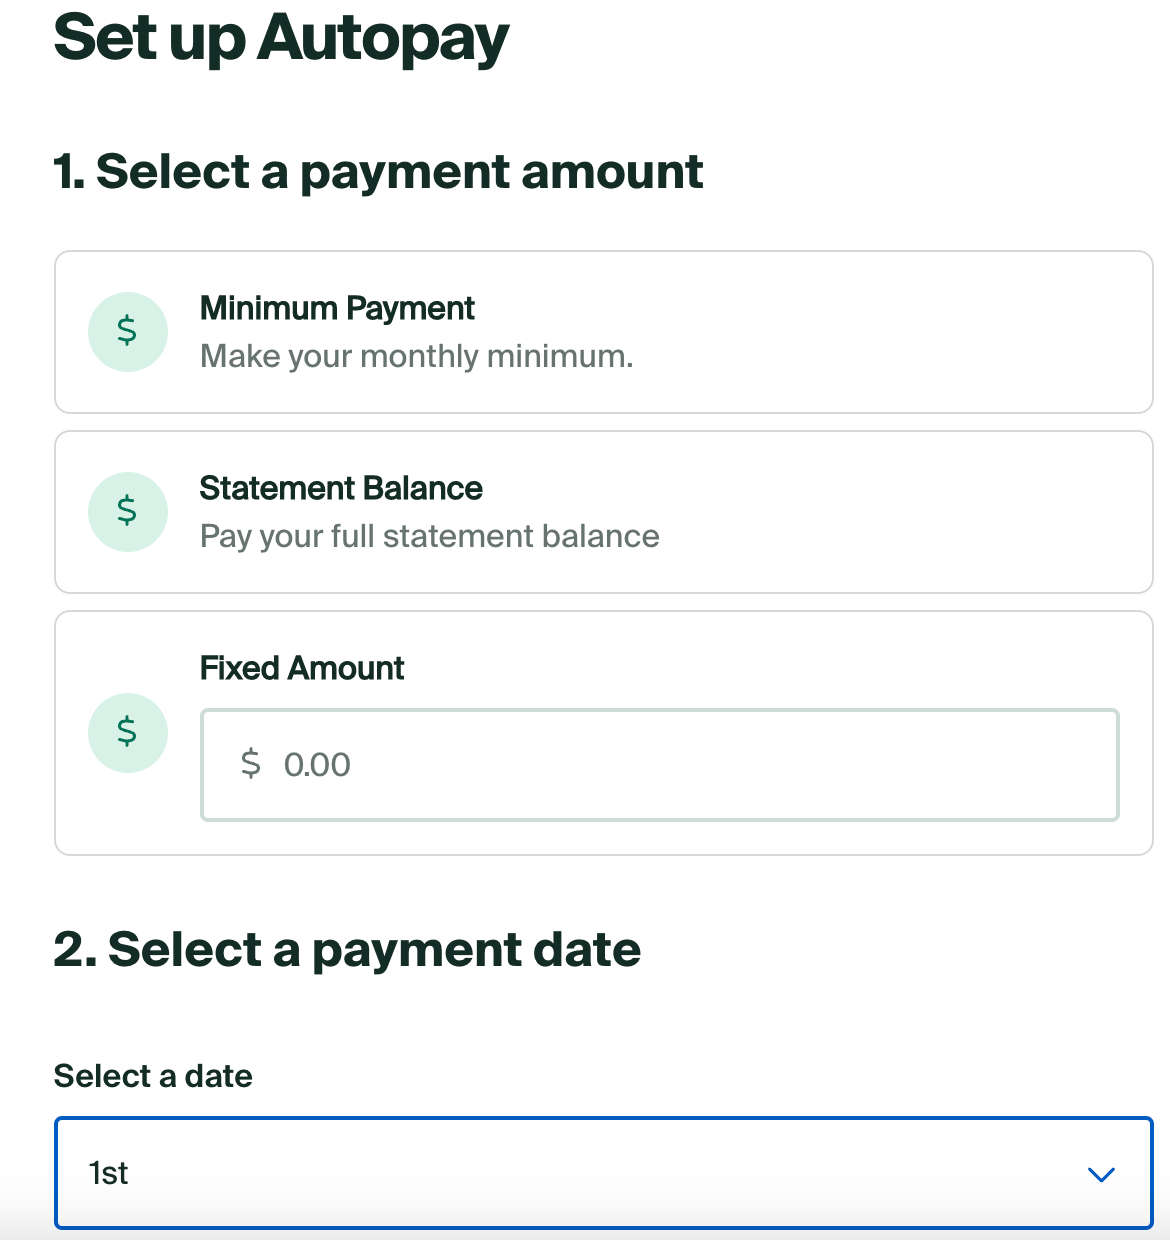Viewport: 1170px width, 1240px height.
Task: Click the 'Set up Autopay' heading
Action: pyautogui.click(x=281, y=38)
